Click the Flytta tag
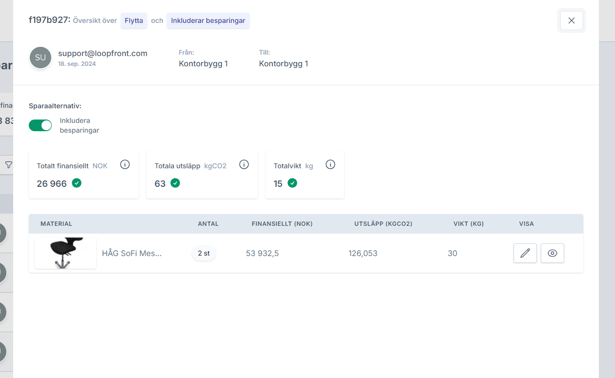 (134, 21)
